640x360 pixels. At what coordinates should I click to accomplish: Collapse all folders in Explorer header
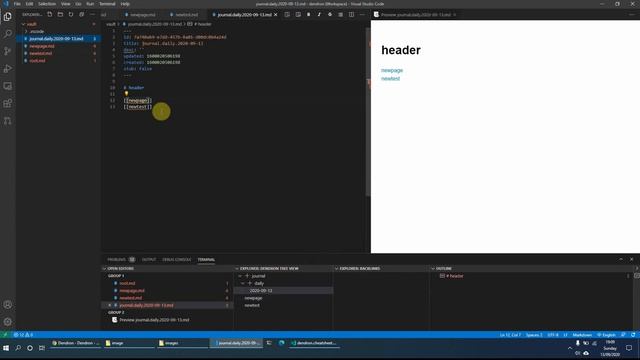[82, 14]
